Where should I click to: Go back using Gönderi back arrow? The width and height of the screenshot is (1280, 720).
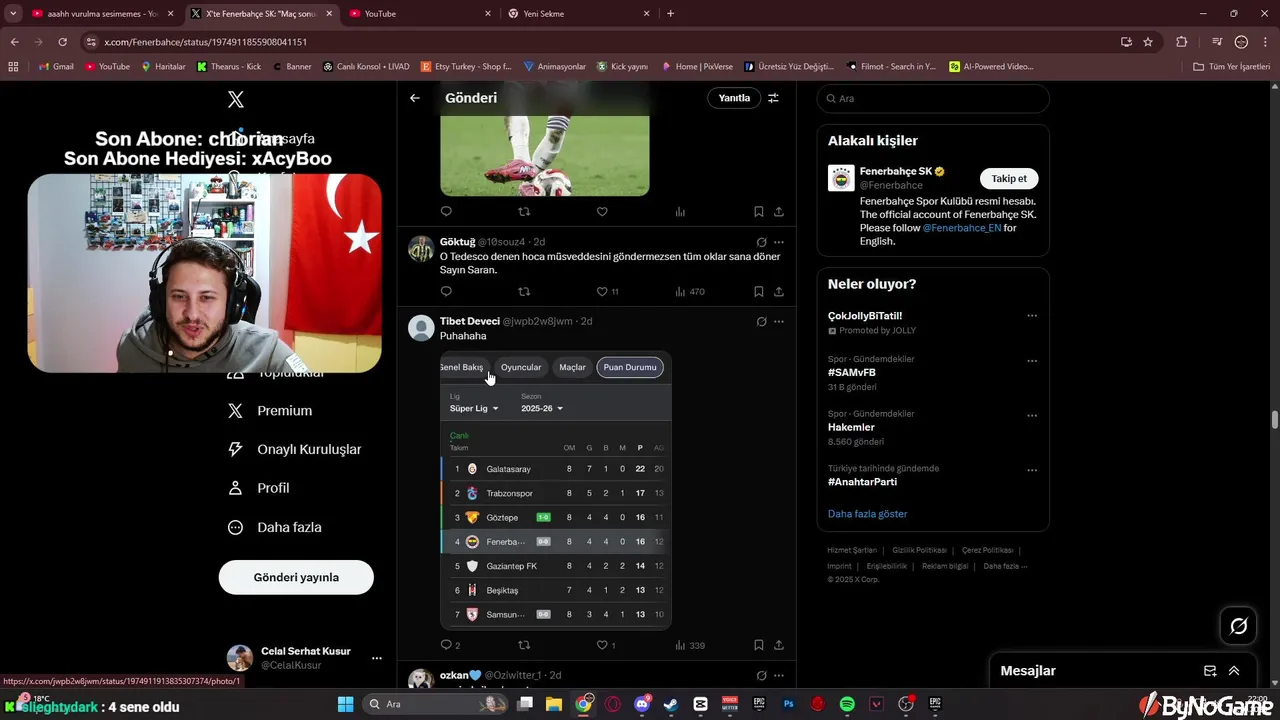click(415, 98)
